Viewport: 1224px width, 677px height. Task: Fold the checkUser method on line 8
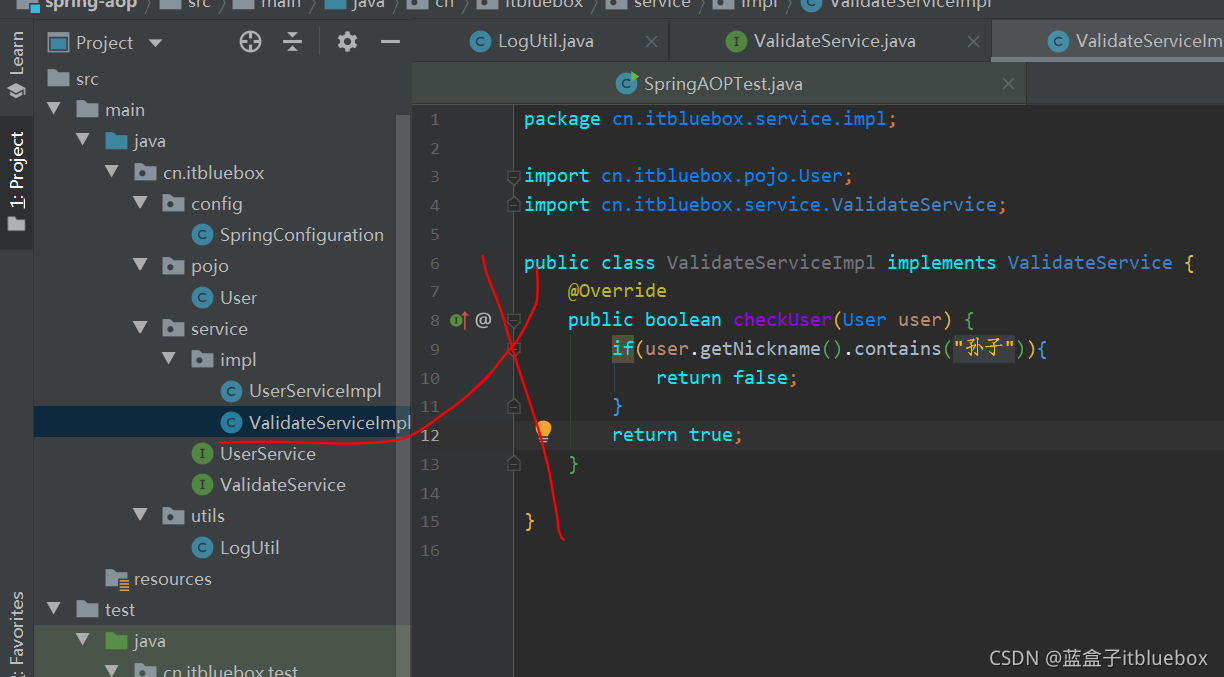click(x=513, y=320)
